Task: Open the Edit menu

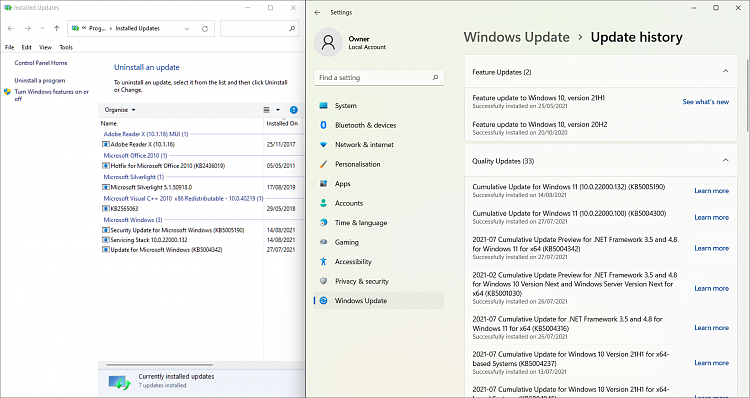Action: click(26, 47)
